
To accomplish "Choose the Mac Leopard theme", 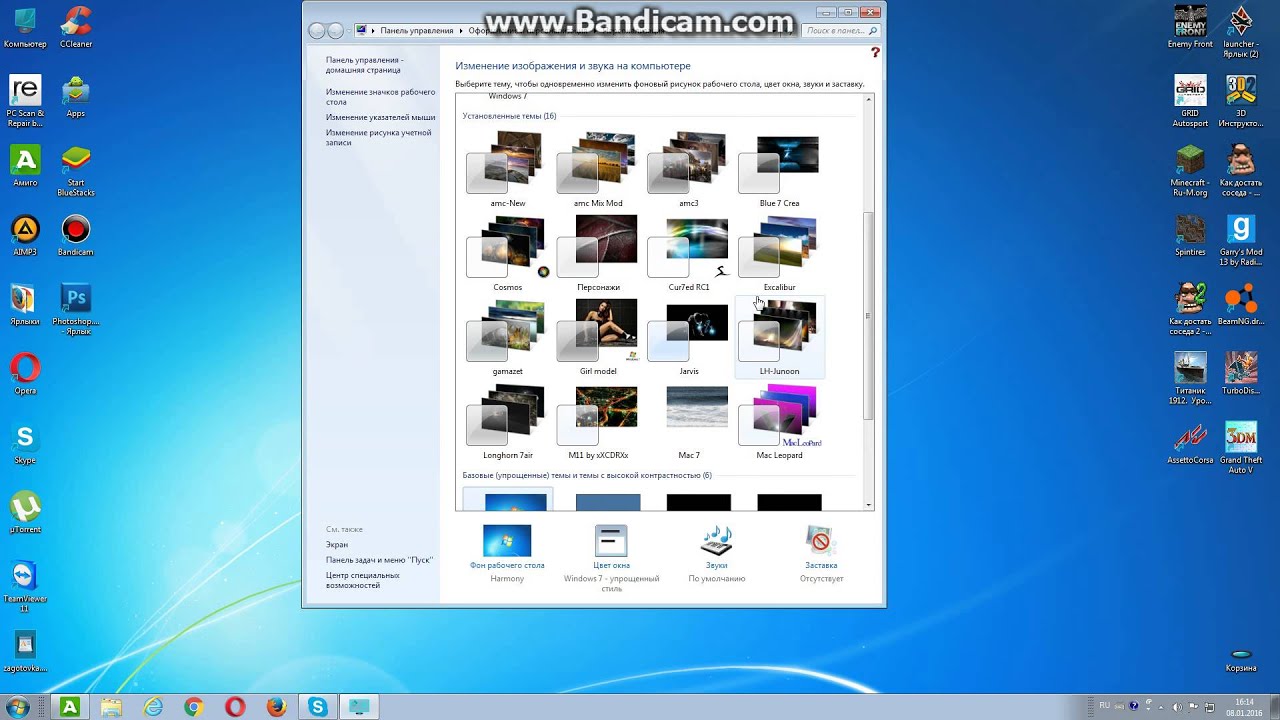I will tap(779, 421).
